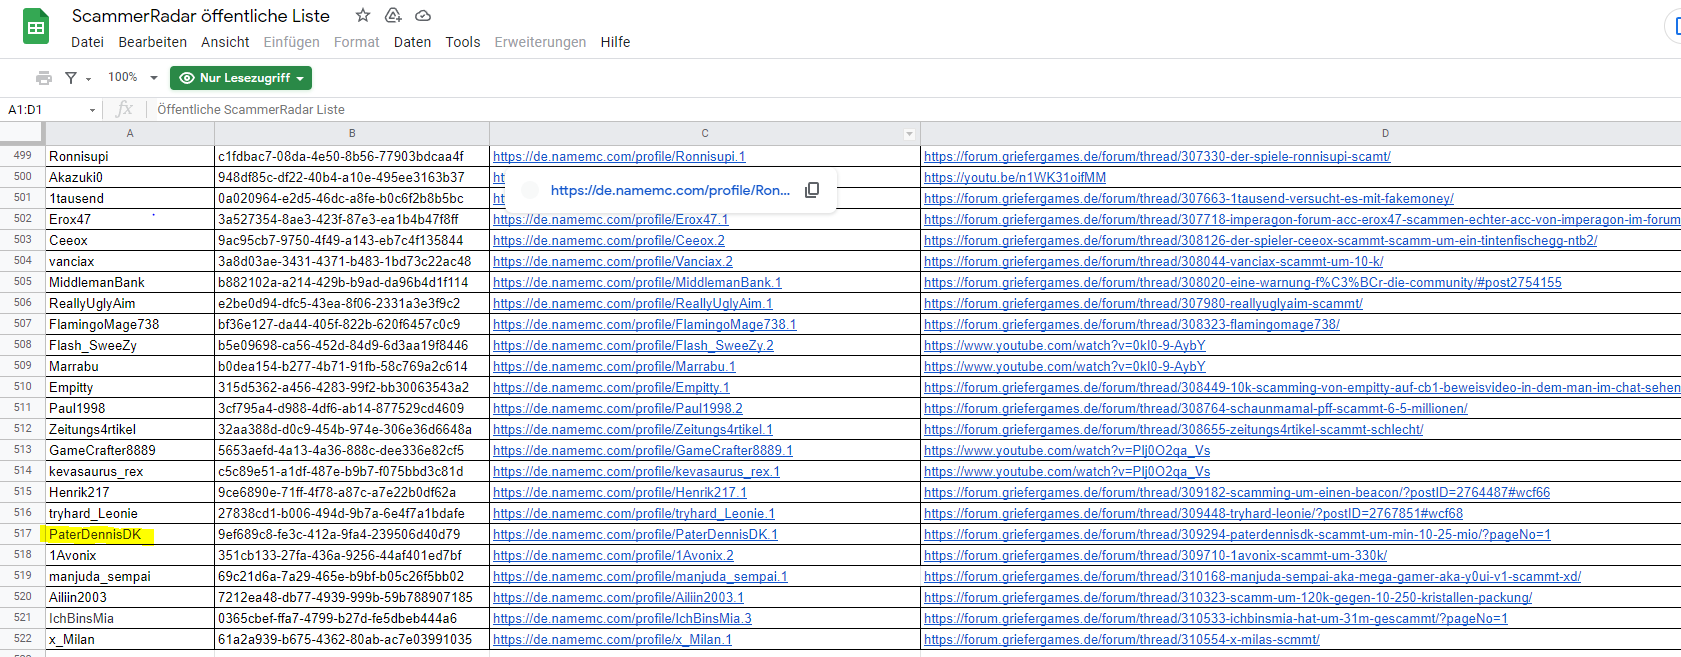Open the filter views dropdown arrow
This screenshot has width=1681, height=657.
(x=88, y=79)
